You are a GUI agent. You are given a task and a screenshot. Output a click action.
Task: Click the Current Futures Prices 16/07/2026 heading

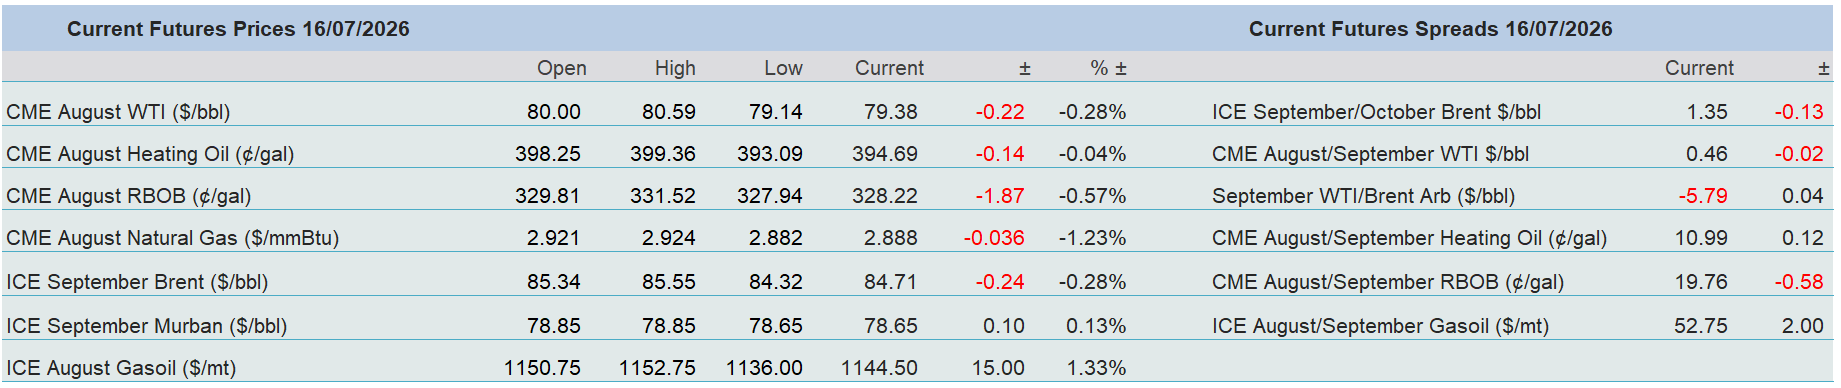pos(238,29)
